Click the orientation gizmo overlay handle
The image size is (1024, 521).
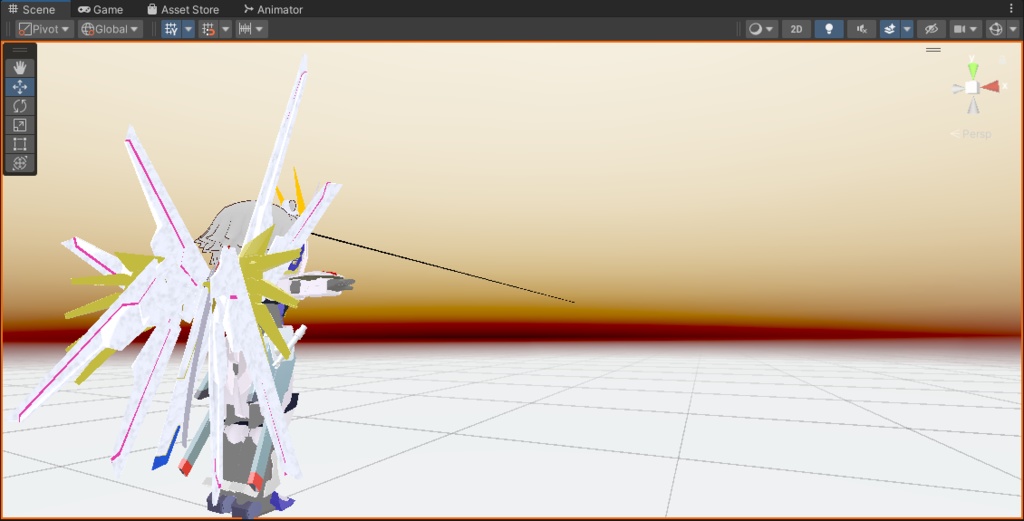click(933, 50)
